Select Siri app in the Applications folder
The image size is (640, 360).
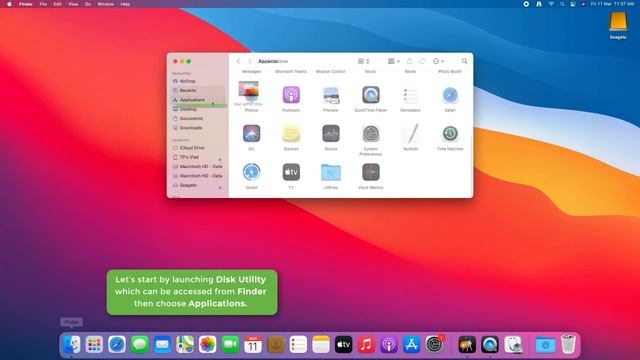tap(251, 133)
